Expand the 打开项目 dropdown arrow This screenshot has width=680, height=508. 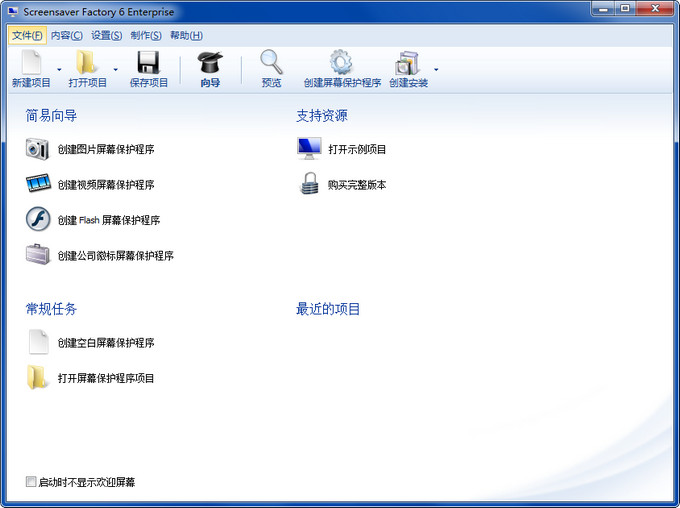(115, 69)
